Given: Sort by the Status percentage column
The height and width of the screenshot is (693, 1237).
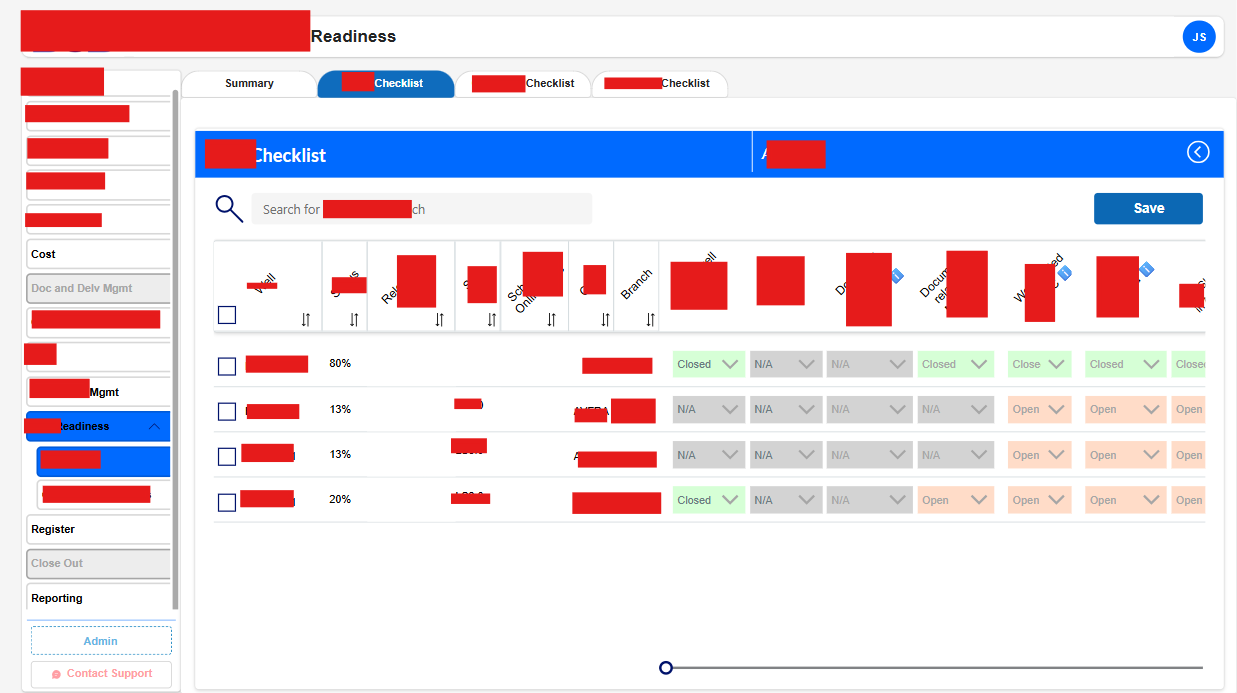Looking at the screenshot, I should pyautogui.click(x=354, y=320).
